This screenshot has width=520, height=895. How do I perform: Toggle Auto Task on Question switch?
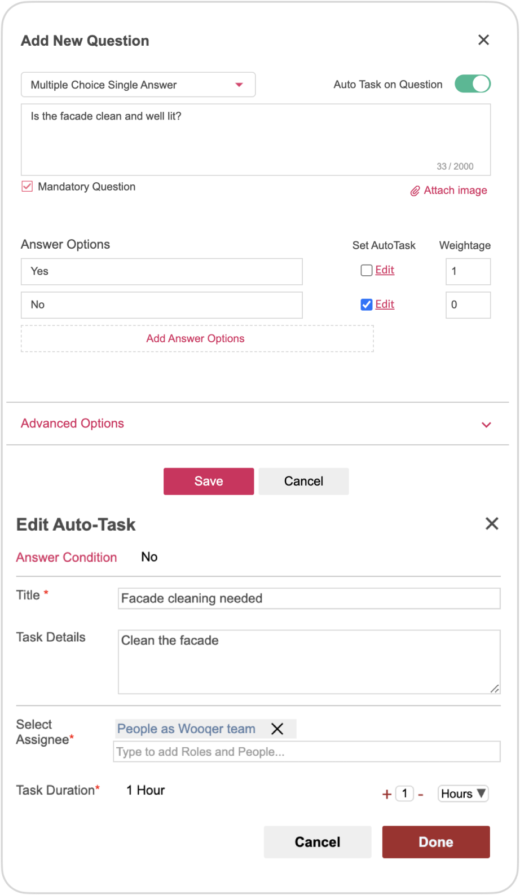click(x=473, y=84)
